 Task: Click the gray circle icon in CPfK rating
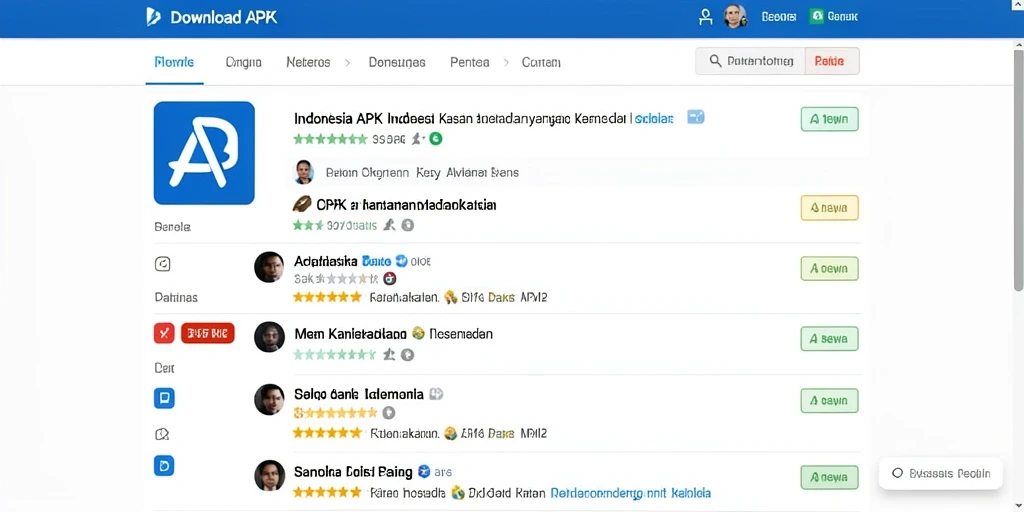coord(408,225)
